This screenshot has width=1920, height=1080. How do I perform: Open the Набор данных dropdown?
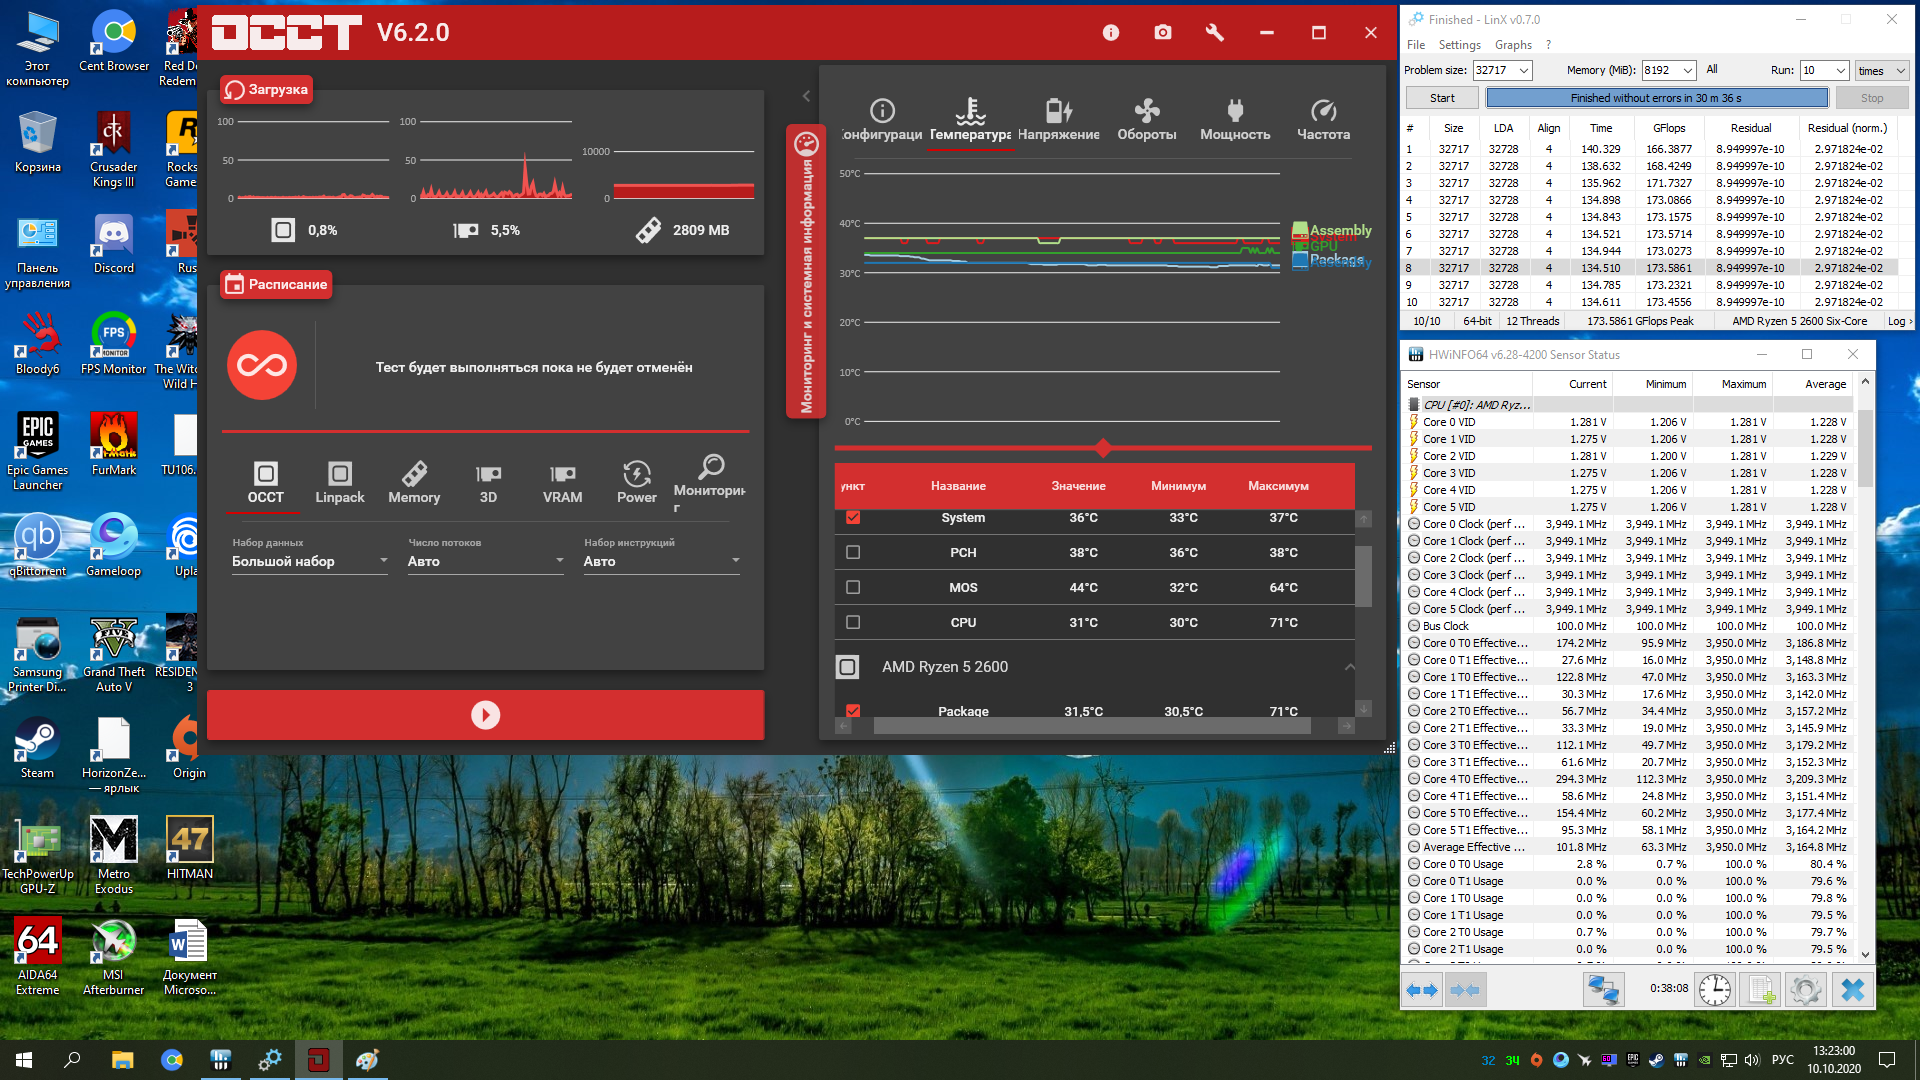pos(310,561)
